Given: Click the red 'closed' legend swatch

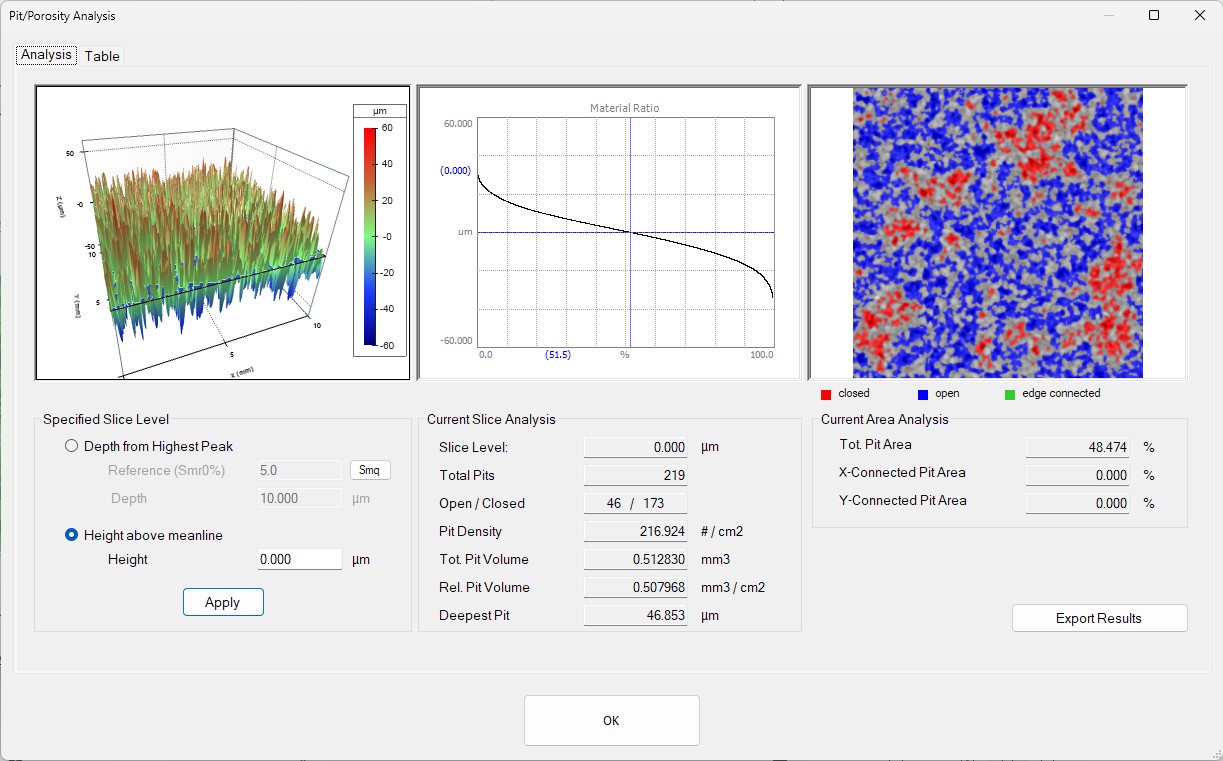Looking at the screenshot, I should [x=825, y=393].
